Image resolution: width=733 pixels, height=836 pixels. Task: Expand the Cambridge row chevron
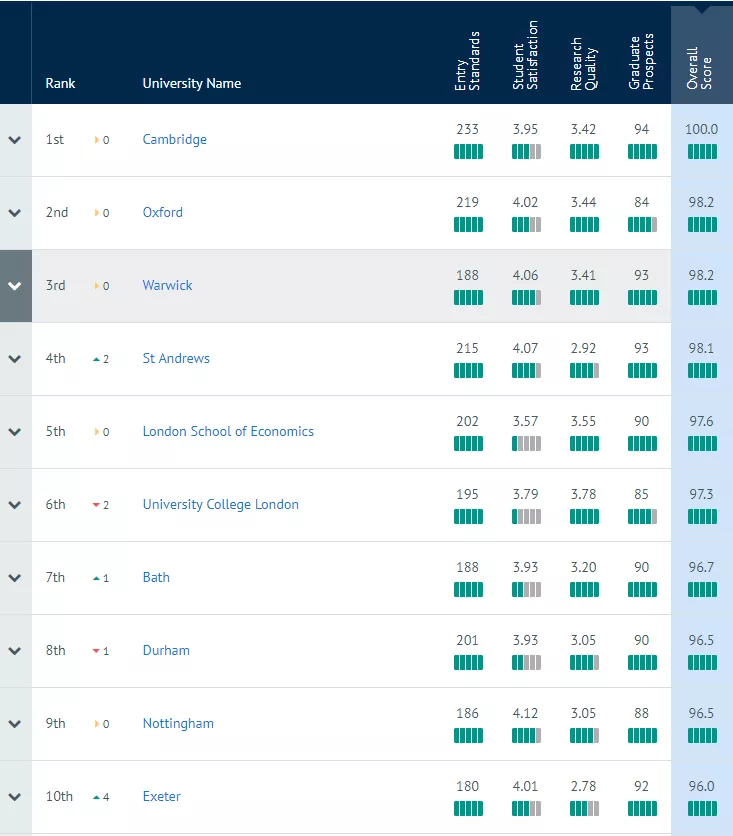(x=15, y=140)
